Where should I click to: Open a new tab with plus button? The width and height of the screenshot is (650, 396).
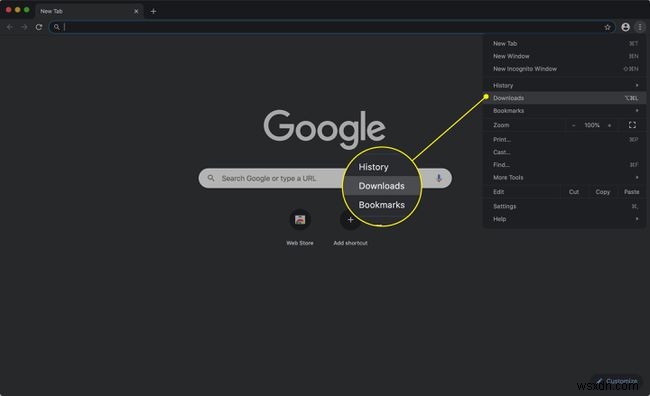[153, 11]
